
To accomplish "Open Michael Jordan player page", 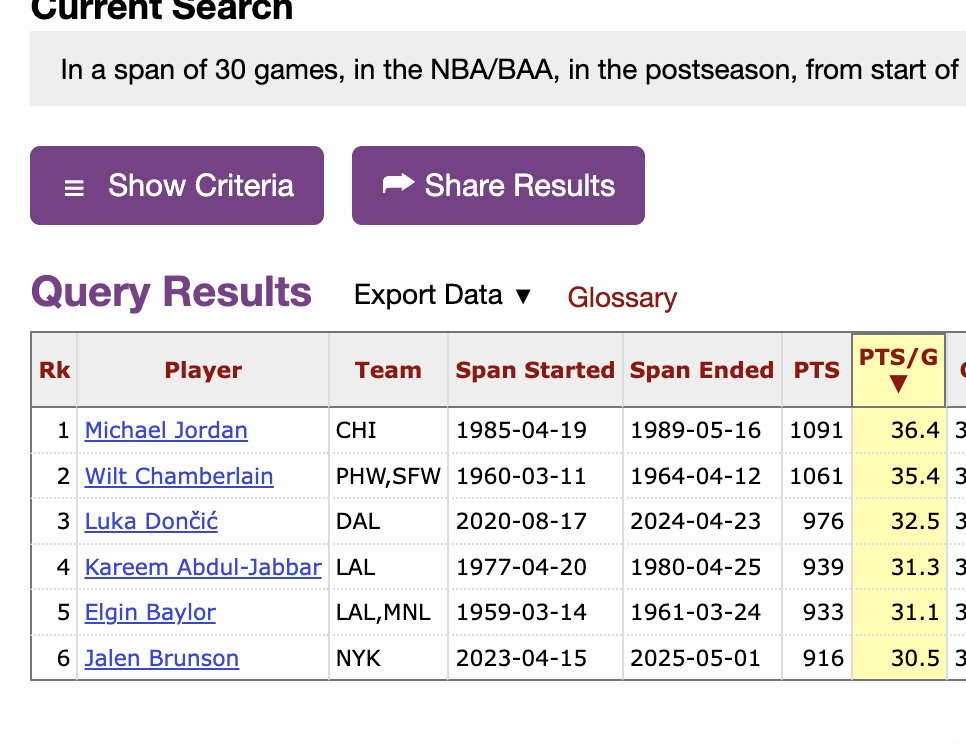I will coord(166,430).
